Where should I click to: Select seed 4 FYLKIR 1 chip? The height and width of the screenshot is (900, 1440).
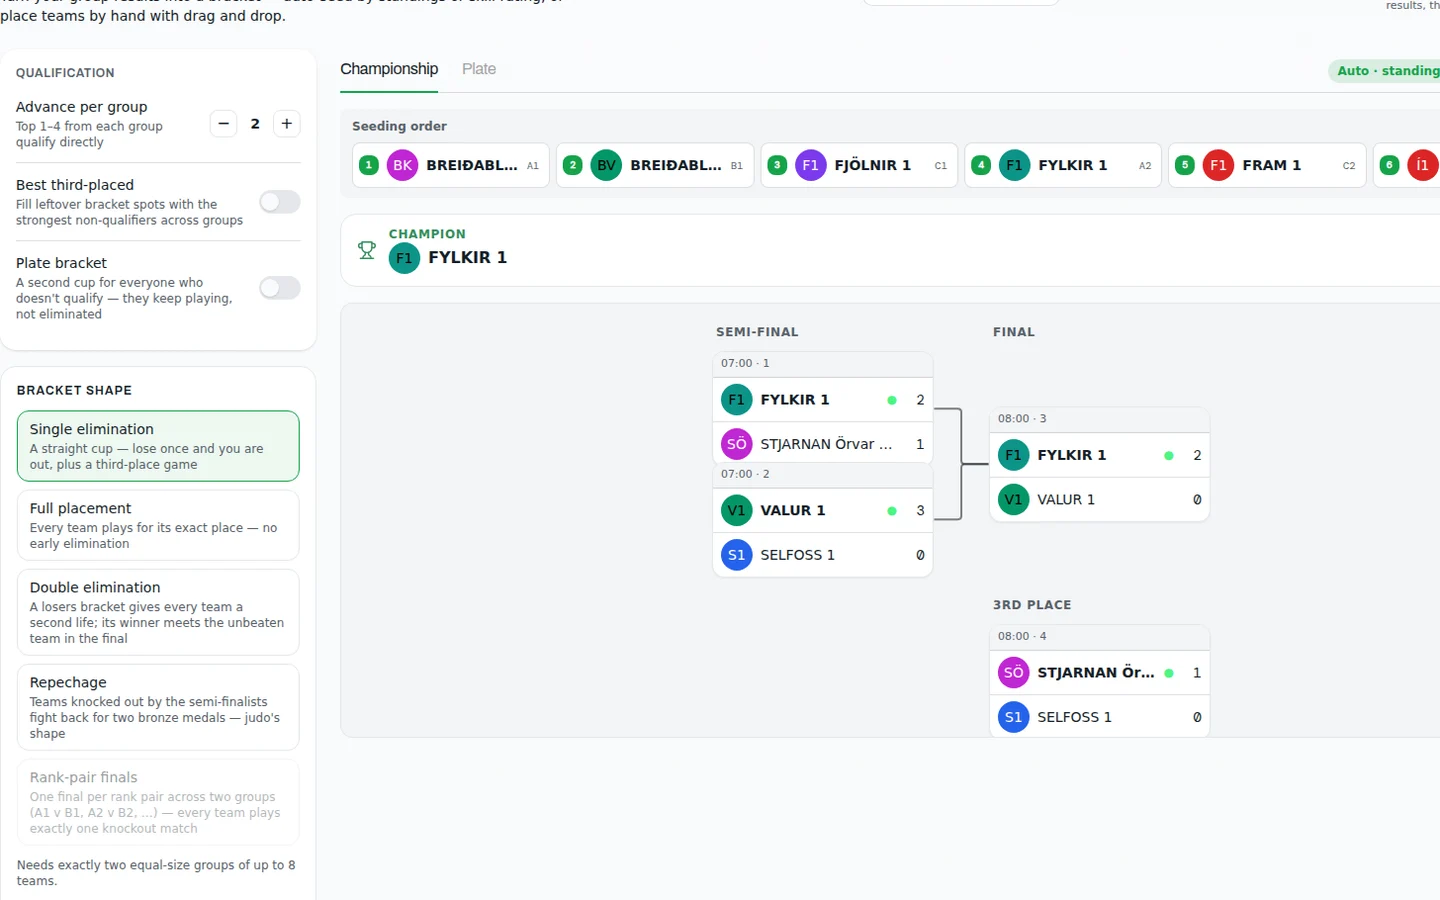pos(1063,165)
